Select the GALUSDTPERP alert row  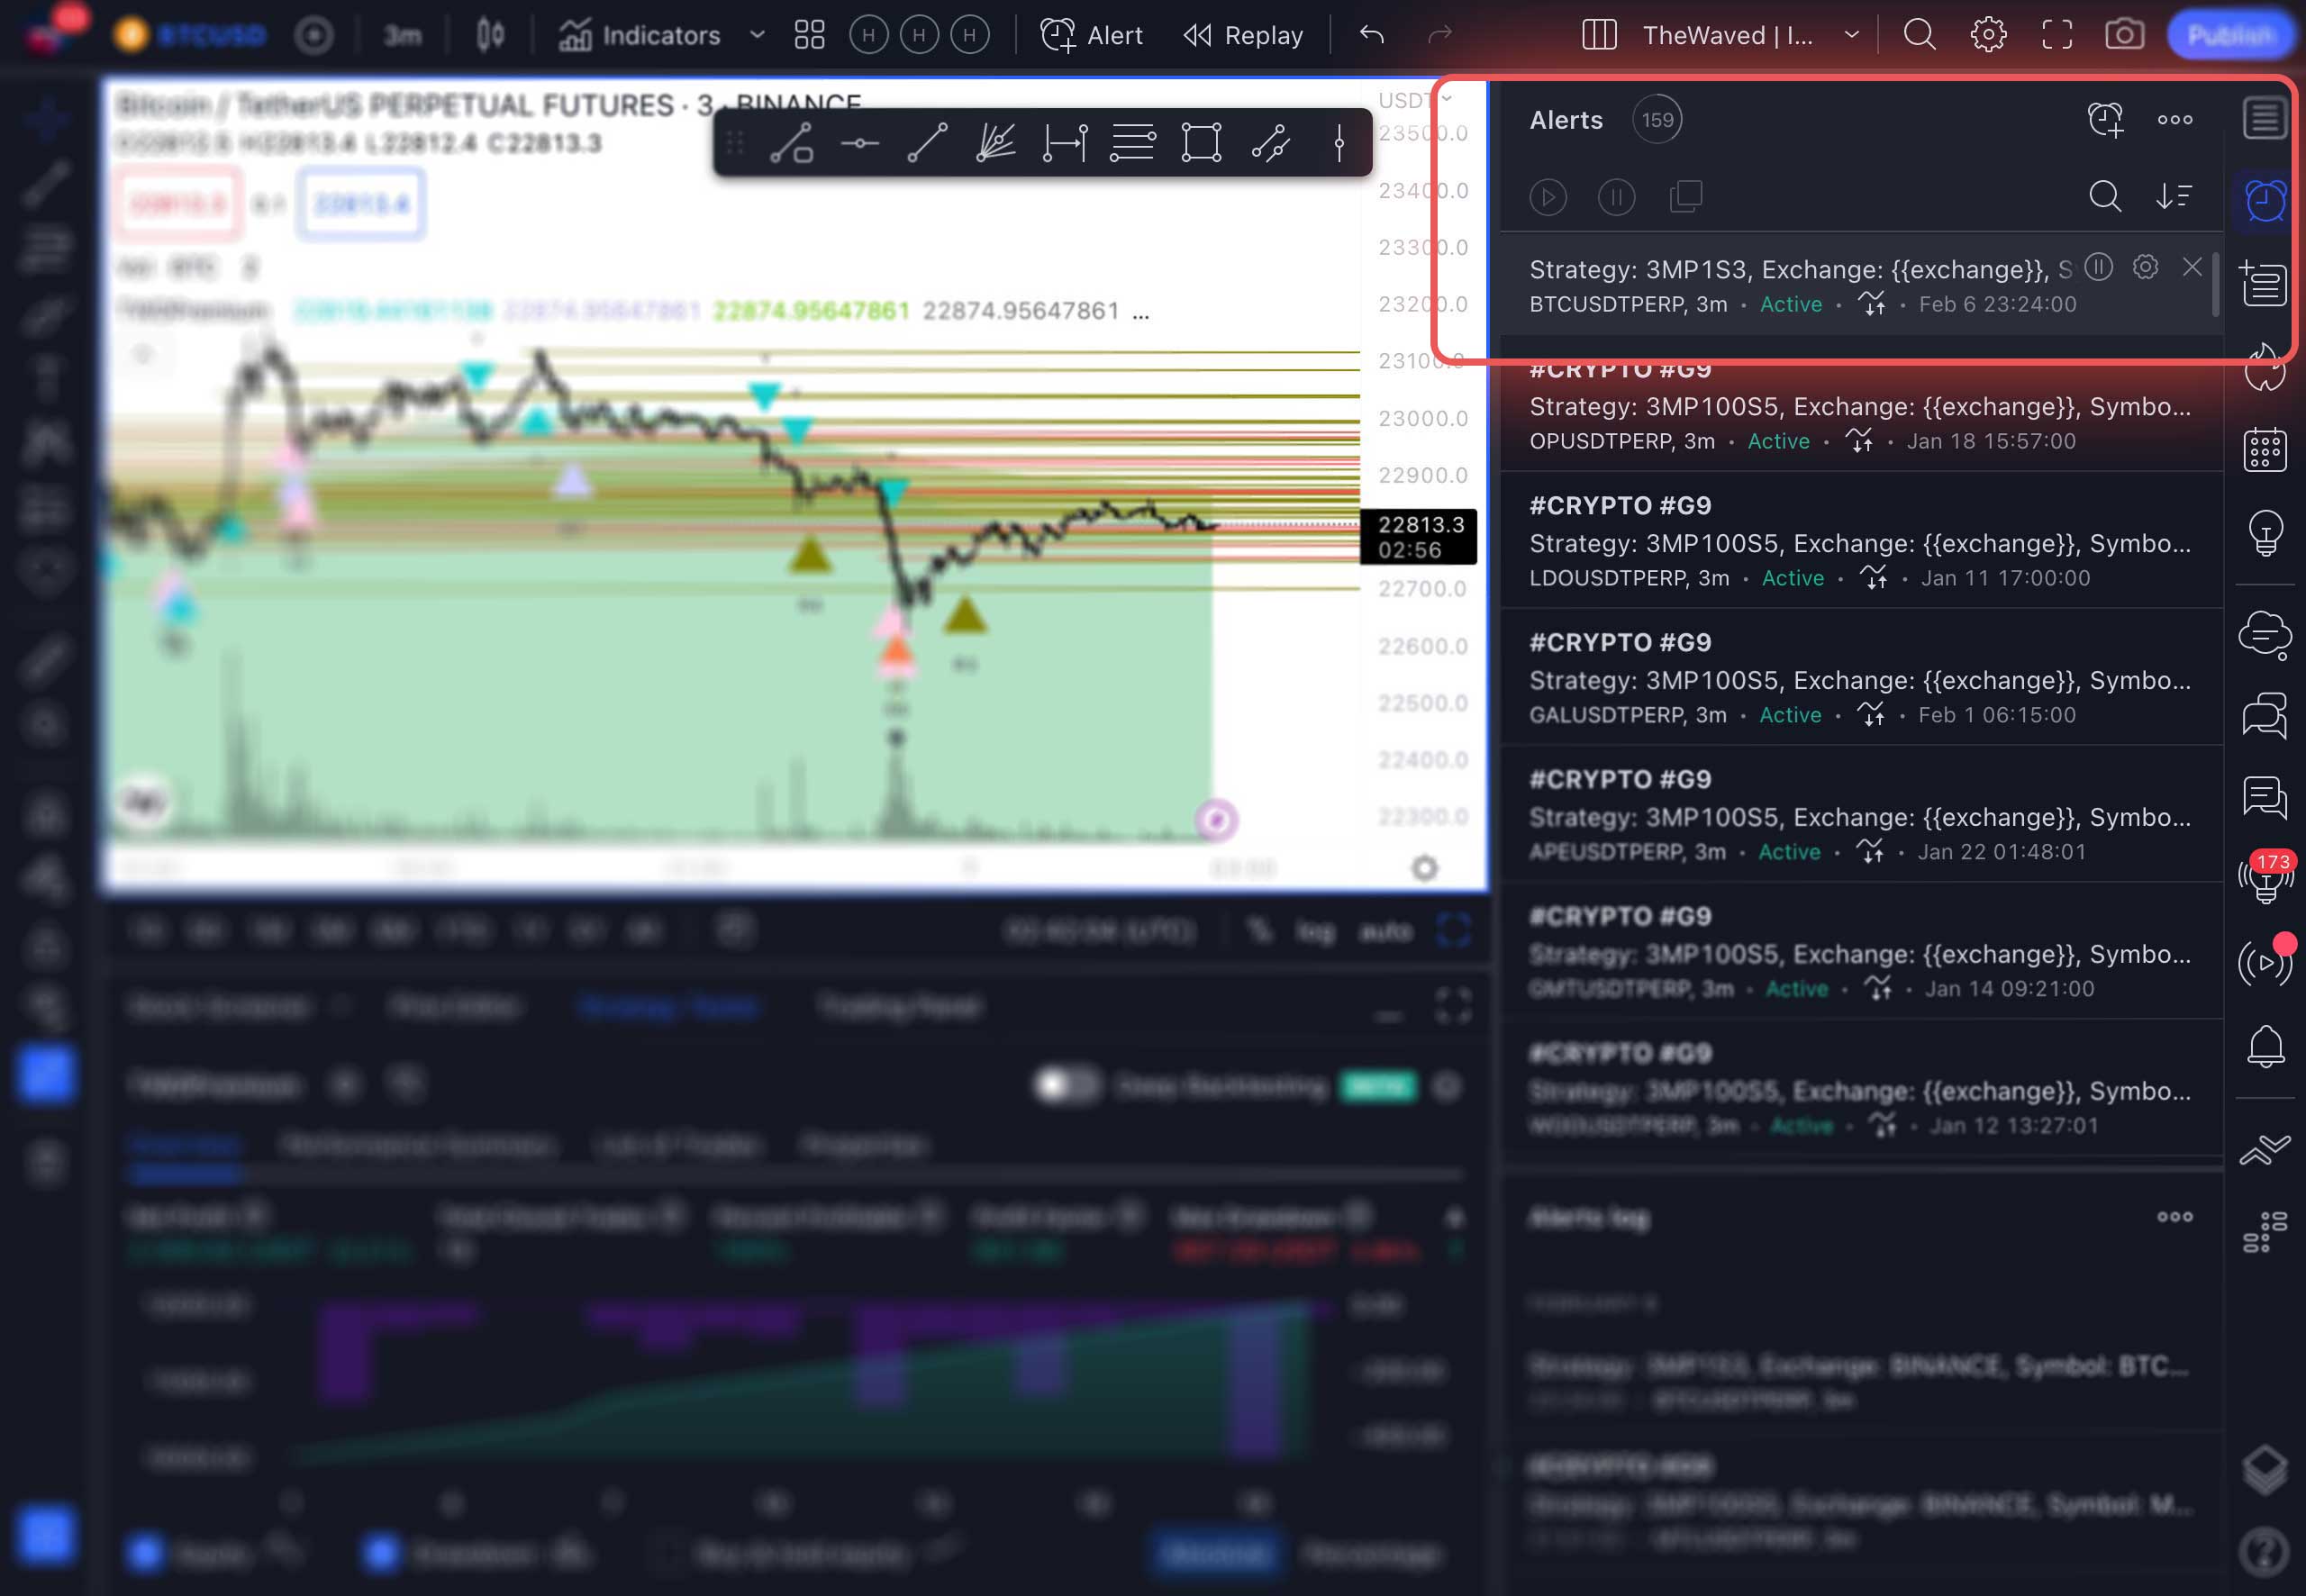(1861, 677)
